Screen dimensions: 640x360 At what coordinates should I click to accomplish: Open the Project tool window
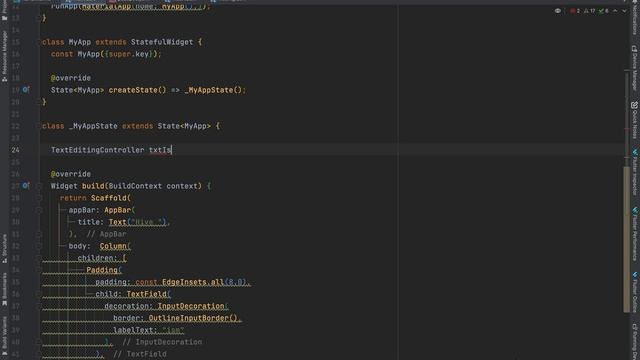point(4,10)
